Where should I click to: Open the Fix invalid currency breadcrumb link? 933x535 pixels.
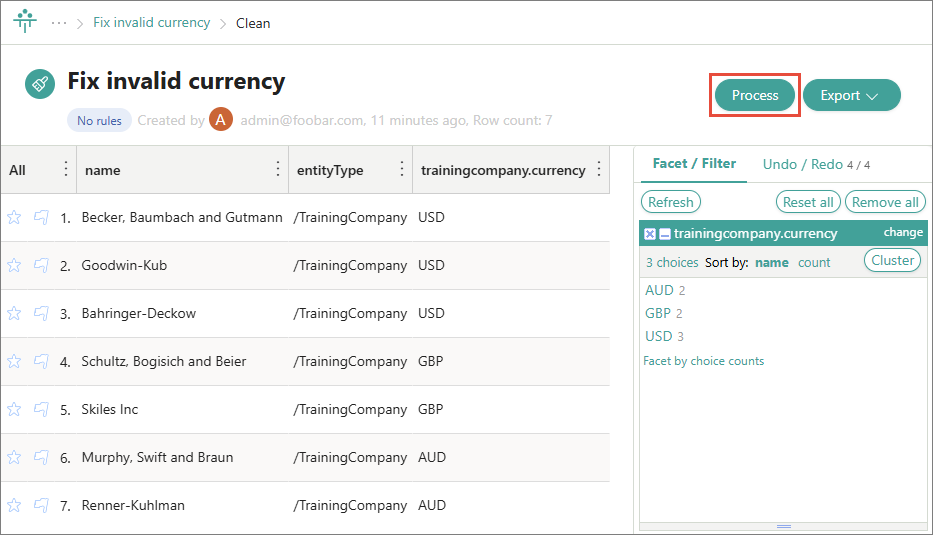coord(151,23)
